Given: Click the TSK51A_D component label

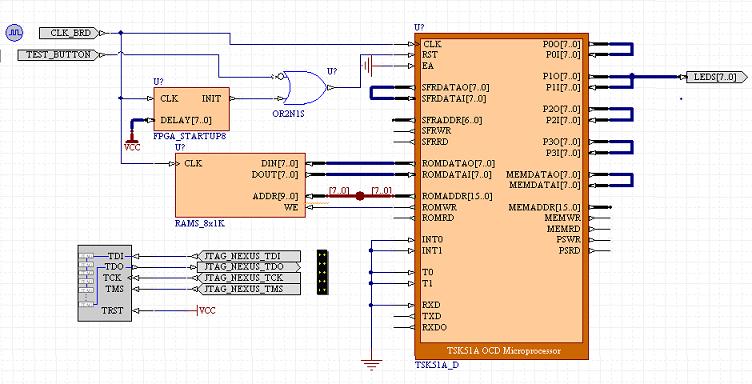Looking at the screenshot, I should click(436, 365).
